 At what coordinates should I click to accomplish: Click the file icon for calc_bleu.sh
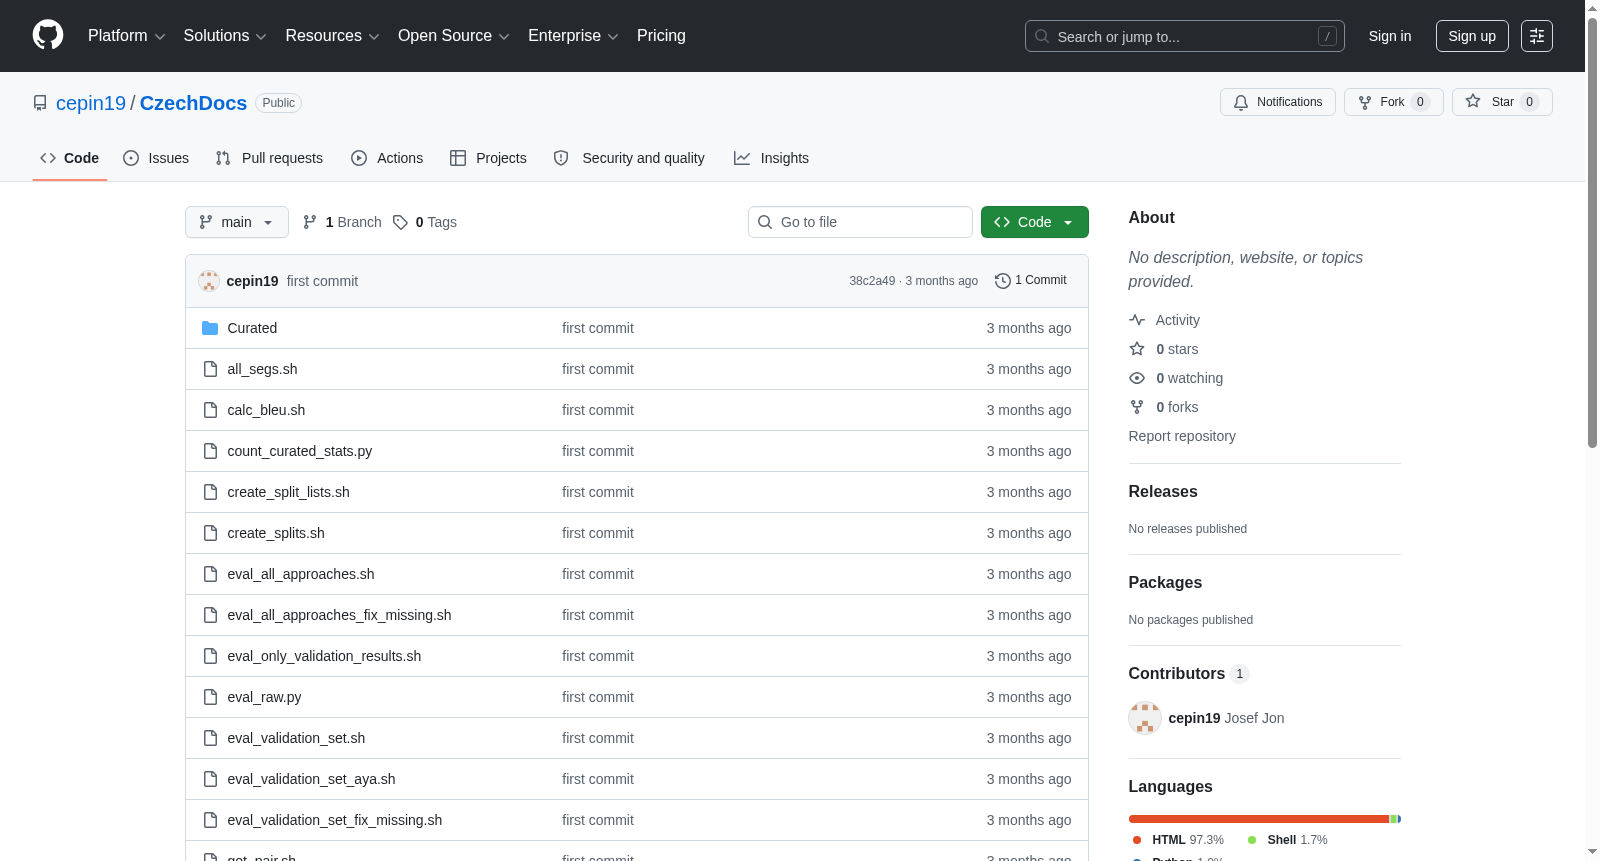(x=210, y=410)
